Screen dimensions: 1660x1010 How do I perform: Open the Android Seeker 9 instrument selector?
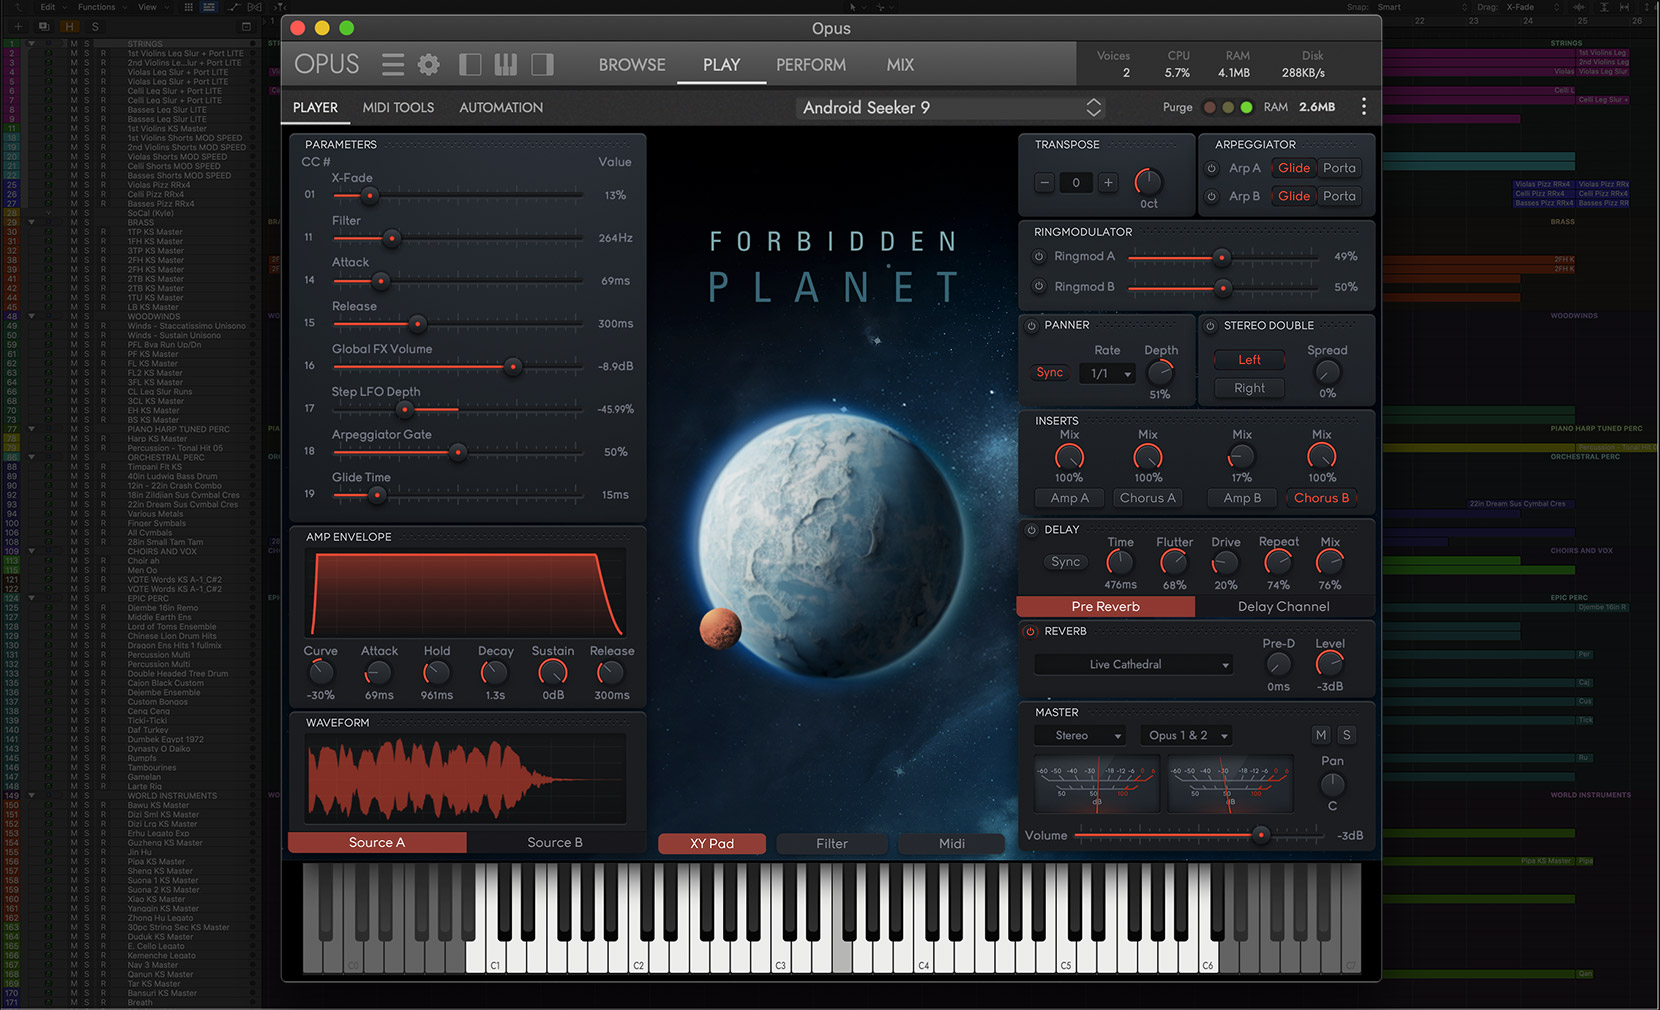point(950,107)
